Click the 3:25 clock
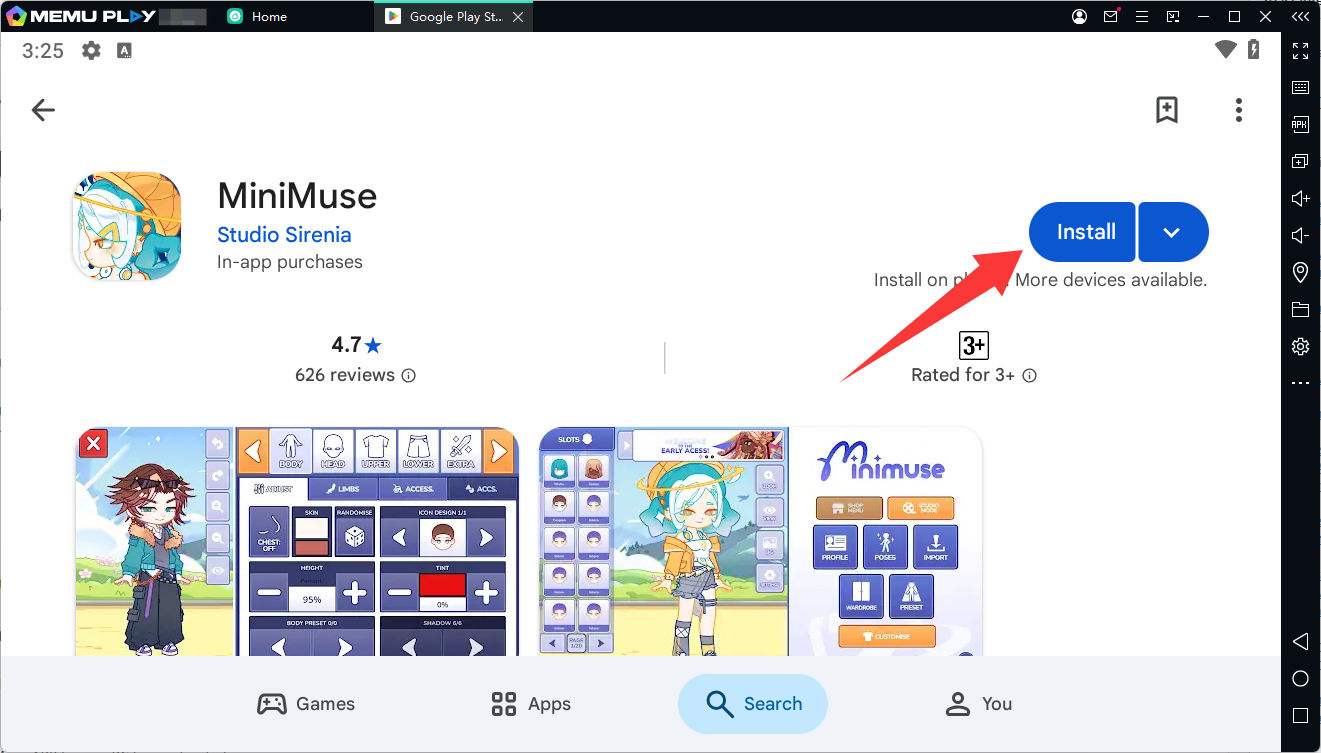The width and height of the screenshot is (1321, 753). 43,50
